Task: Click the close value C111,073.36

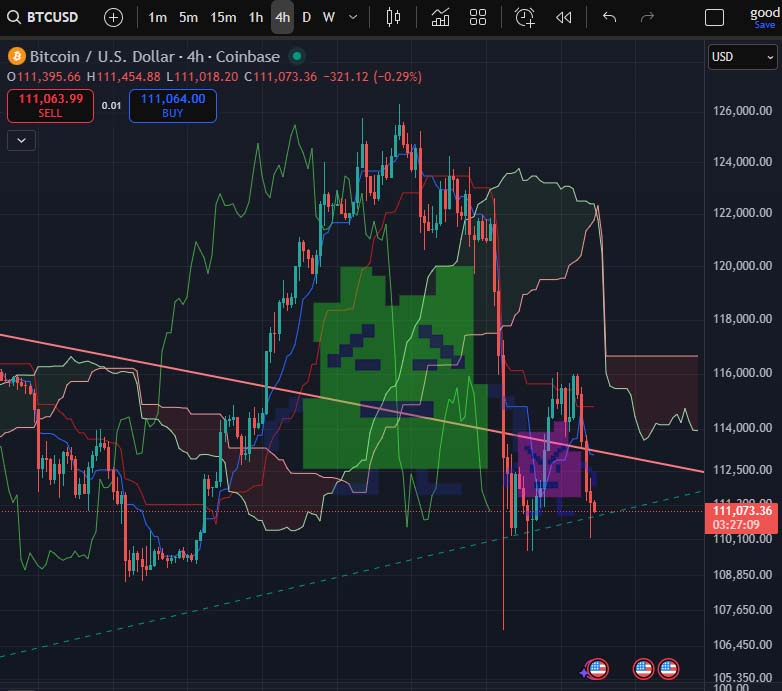Action: pyautogui.click(x=280, y=77)
